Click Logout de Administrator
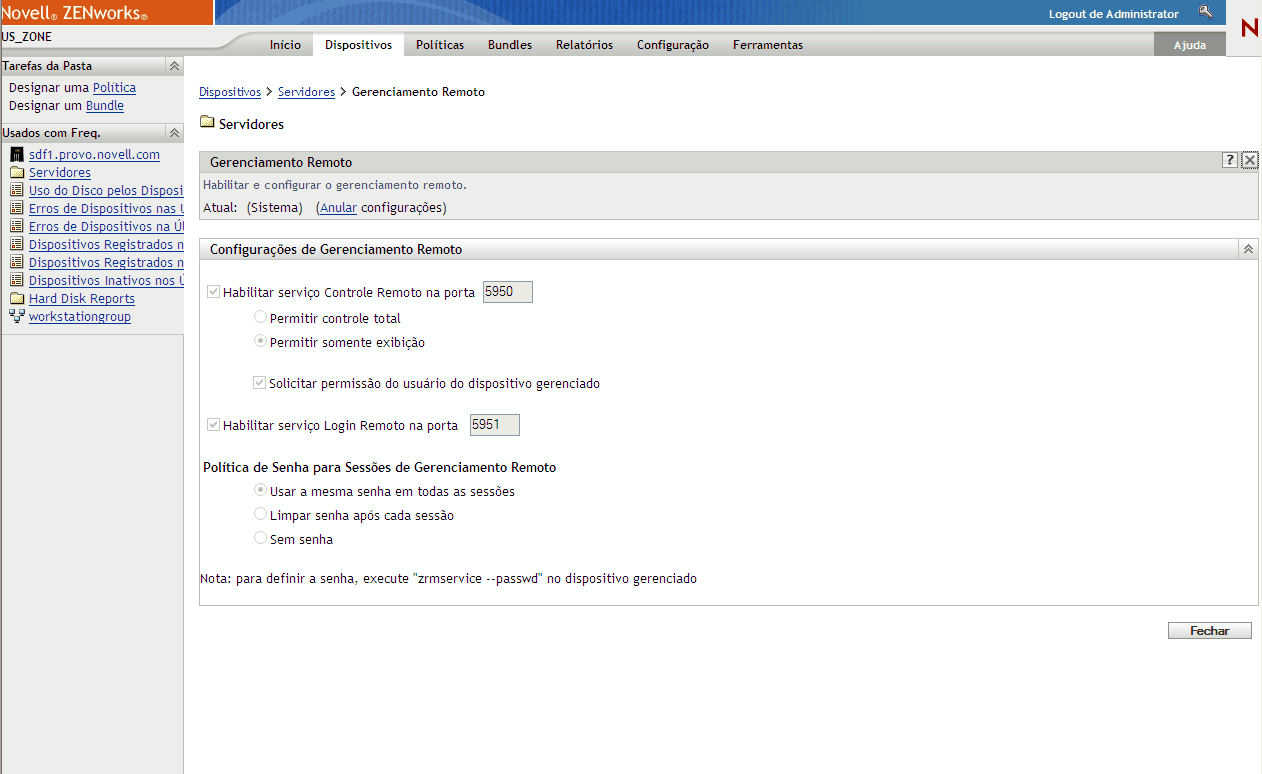Image resolution: width=1262 pixels, height=774 pixels. click(x=1114, y=14)
